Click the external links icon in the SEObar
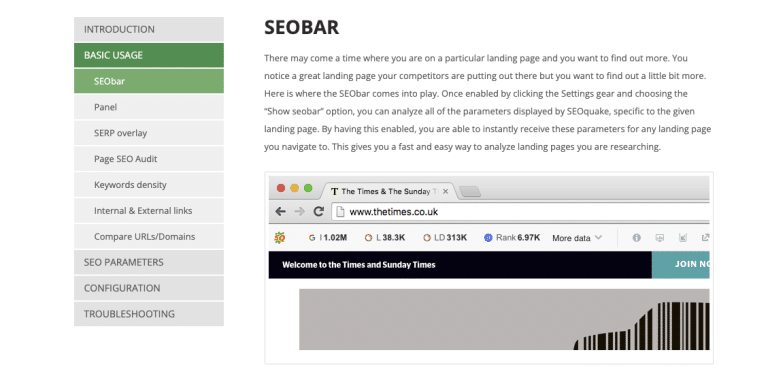Viewport: 768px width, 378px height. (x=705, y=238)
